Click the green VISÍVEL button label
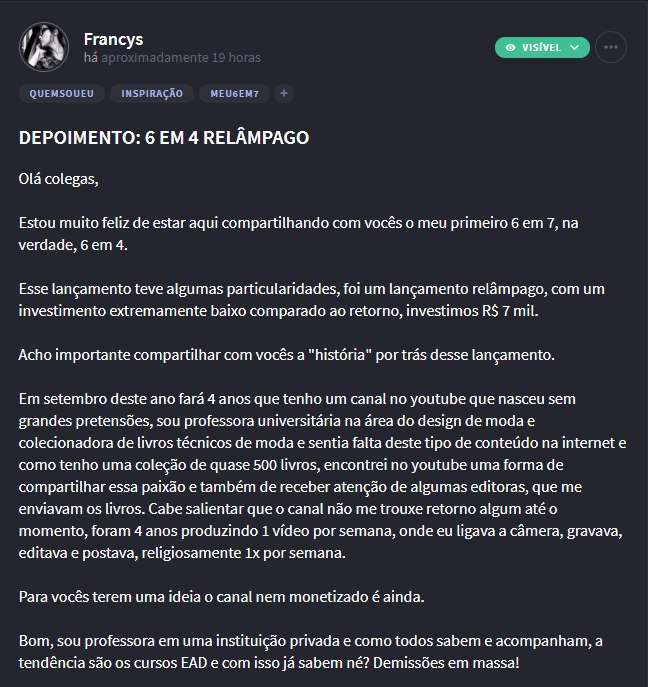Screen dimensions: 648x687 541,47
